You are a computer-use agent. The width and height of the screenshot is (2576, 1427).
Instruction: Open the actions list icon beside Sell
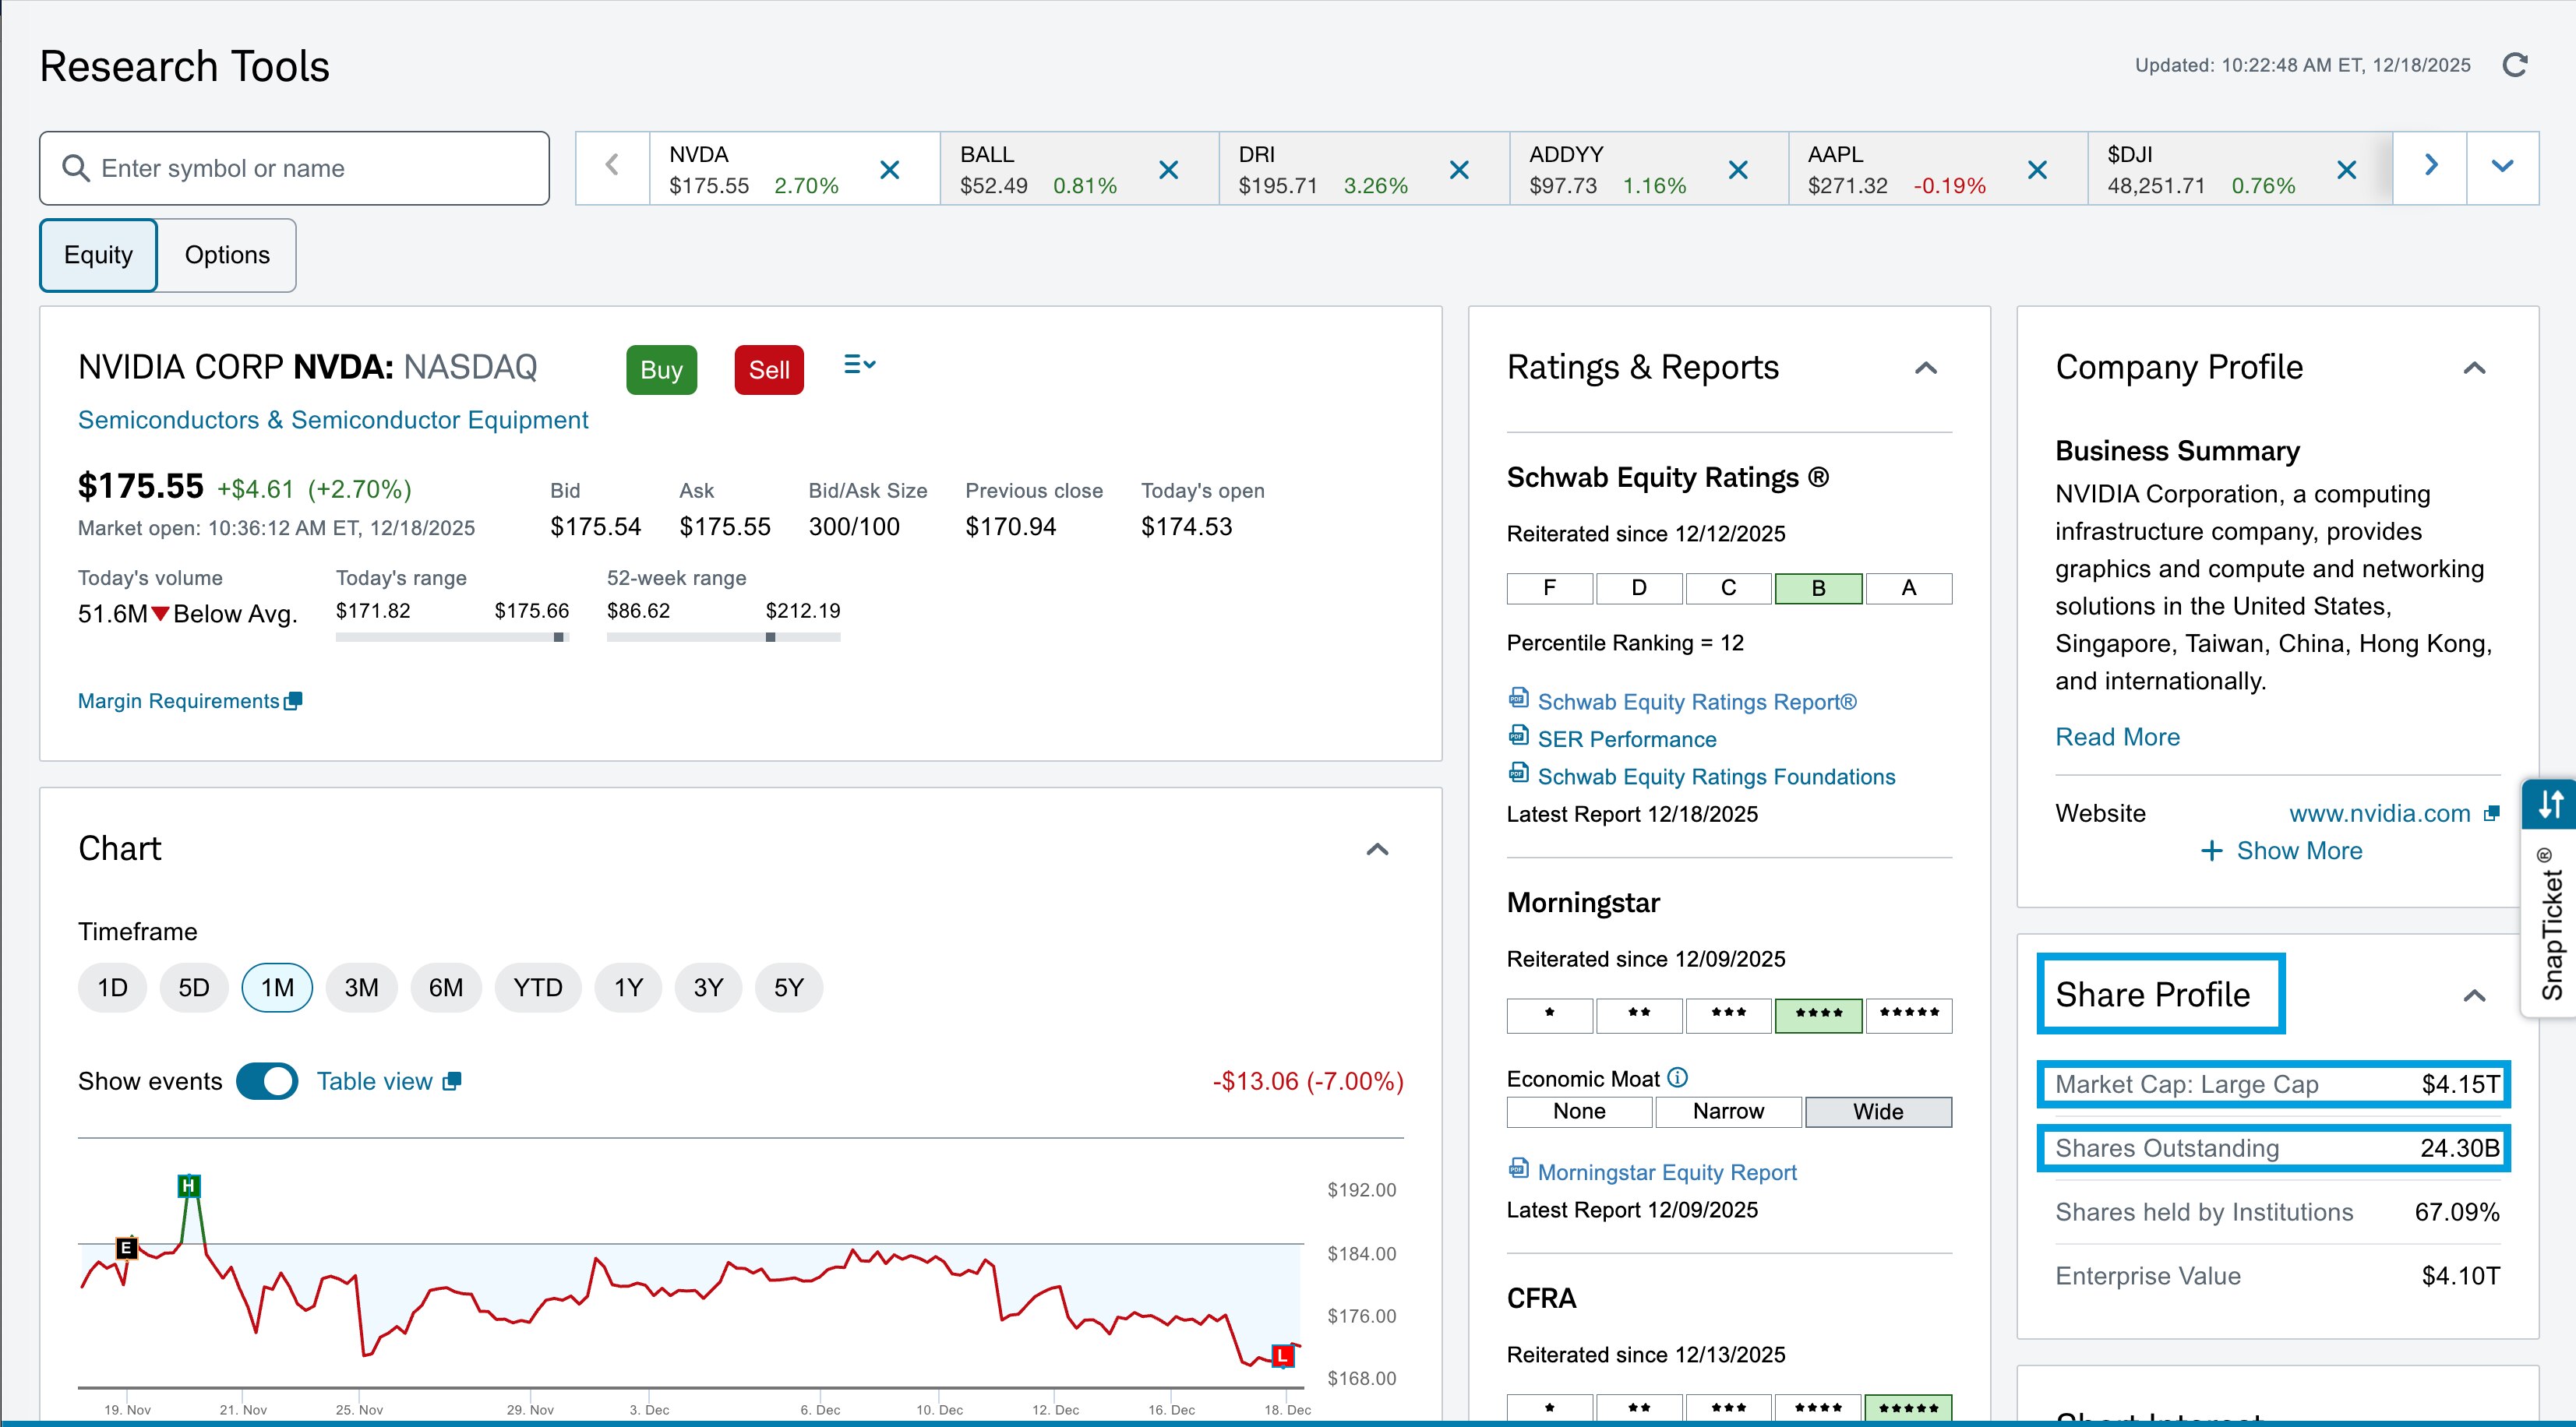click(859, 365)
